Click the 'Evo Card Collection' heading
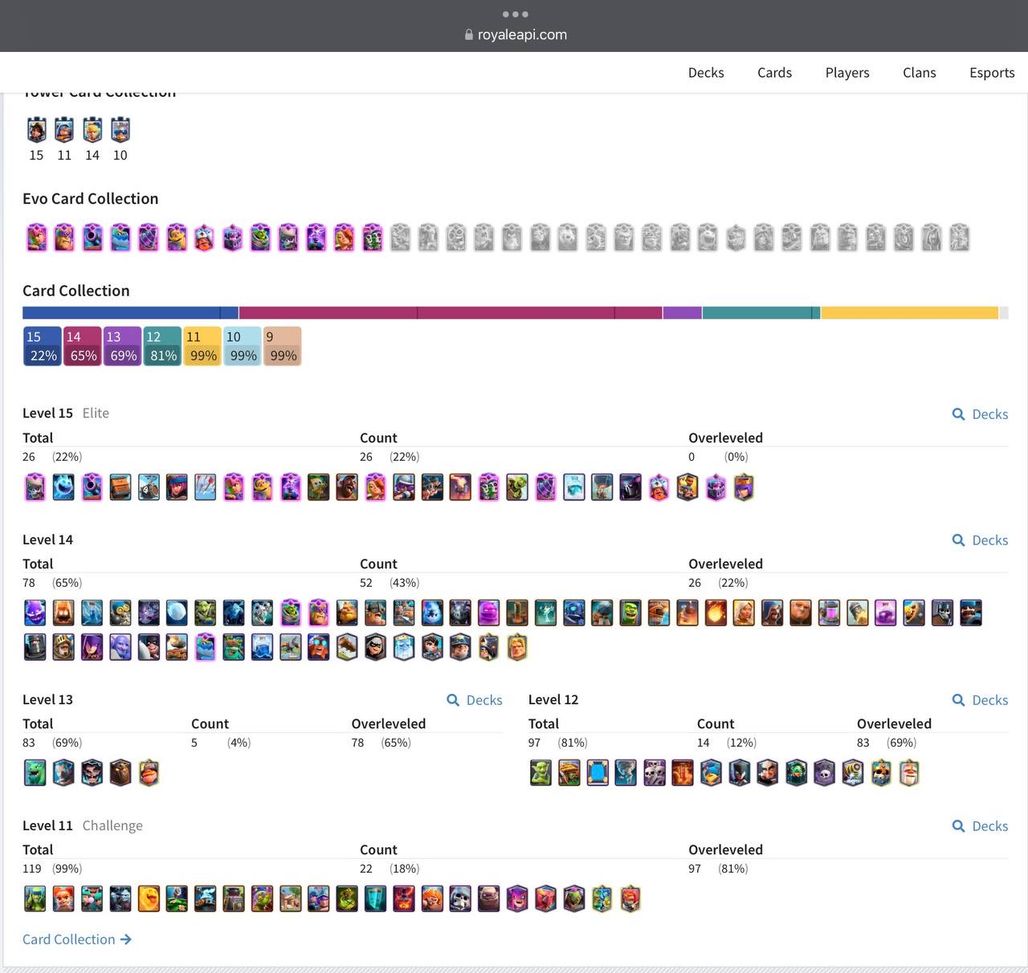1028x973 pixels. tap(90, 198)
